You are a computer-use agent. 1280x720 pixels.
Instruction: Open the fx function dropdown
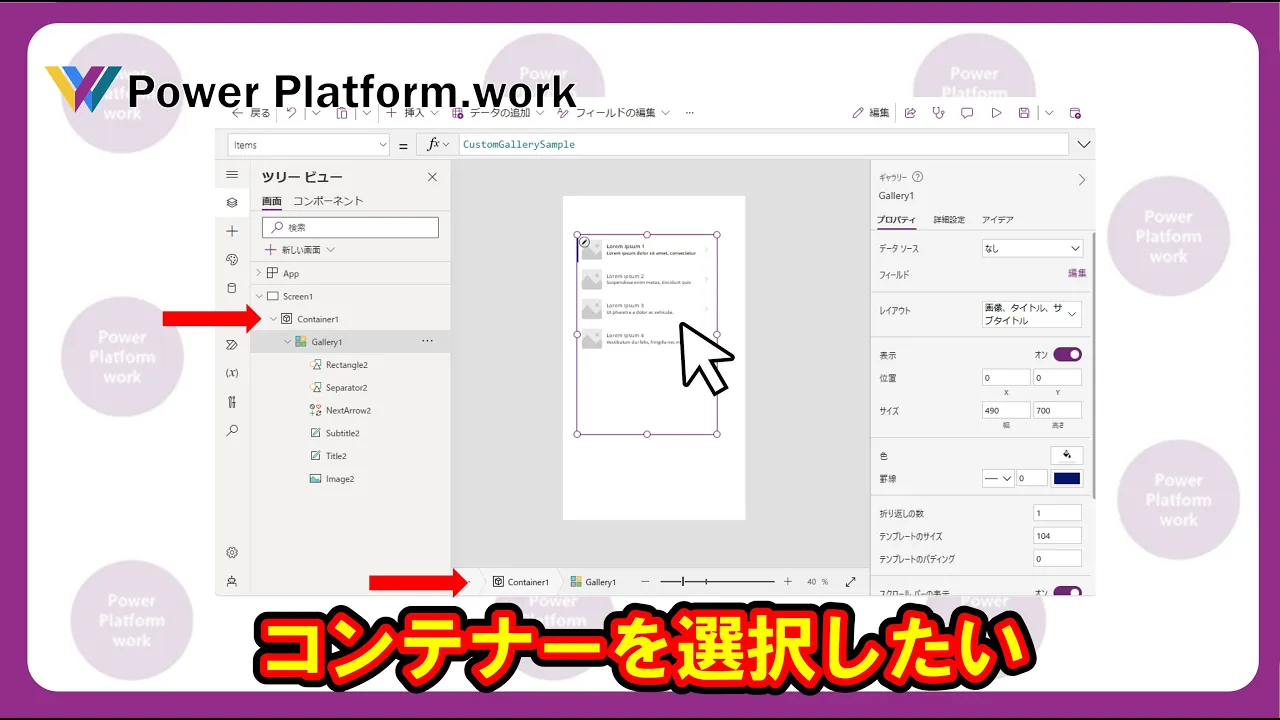tap(439, 145)
